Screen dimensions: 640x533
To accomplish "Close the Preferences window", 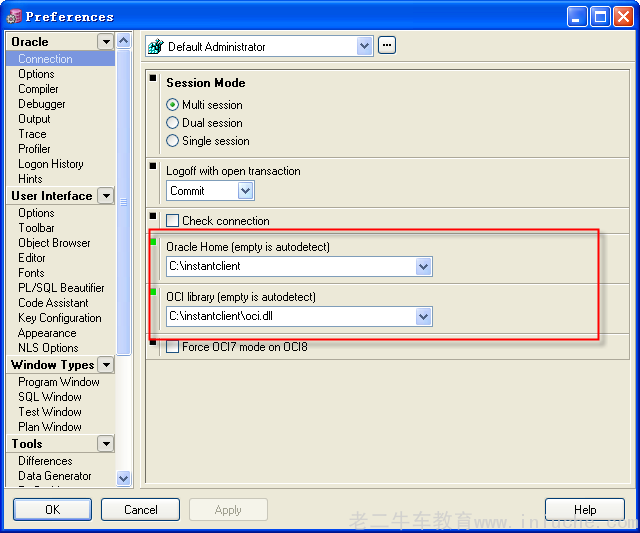I will (x=623, y=17).
